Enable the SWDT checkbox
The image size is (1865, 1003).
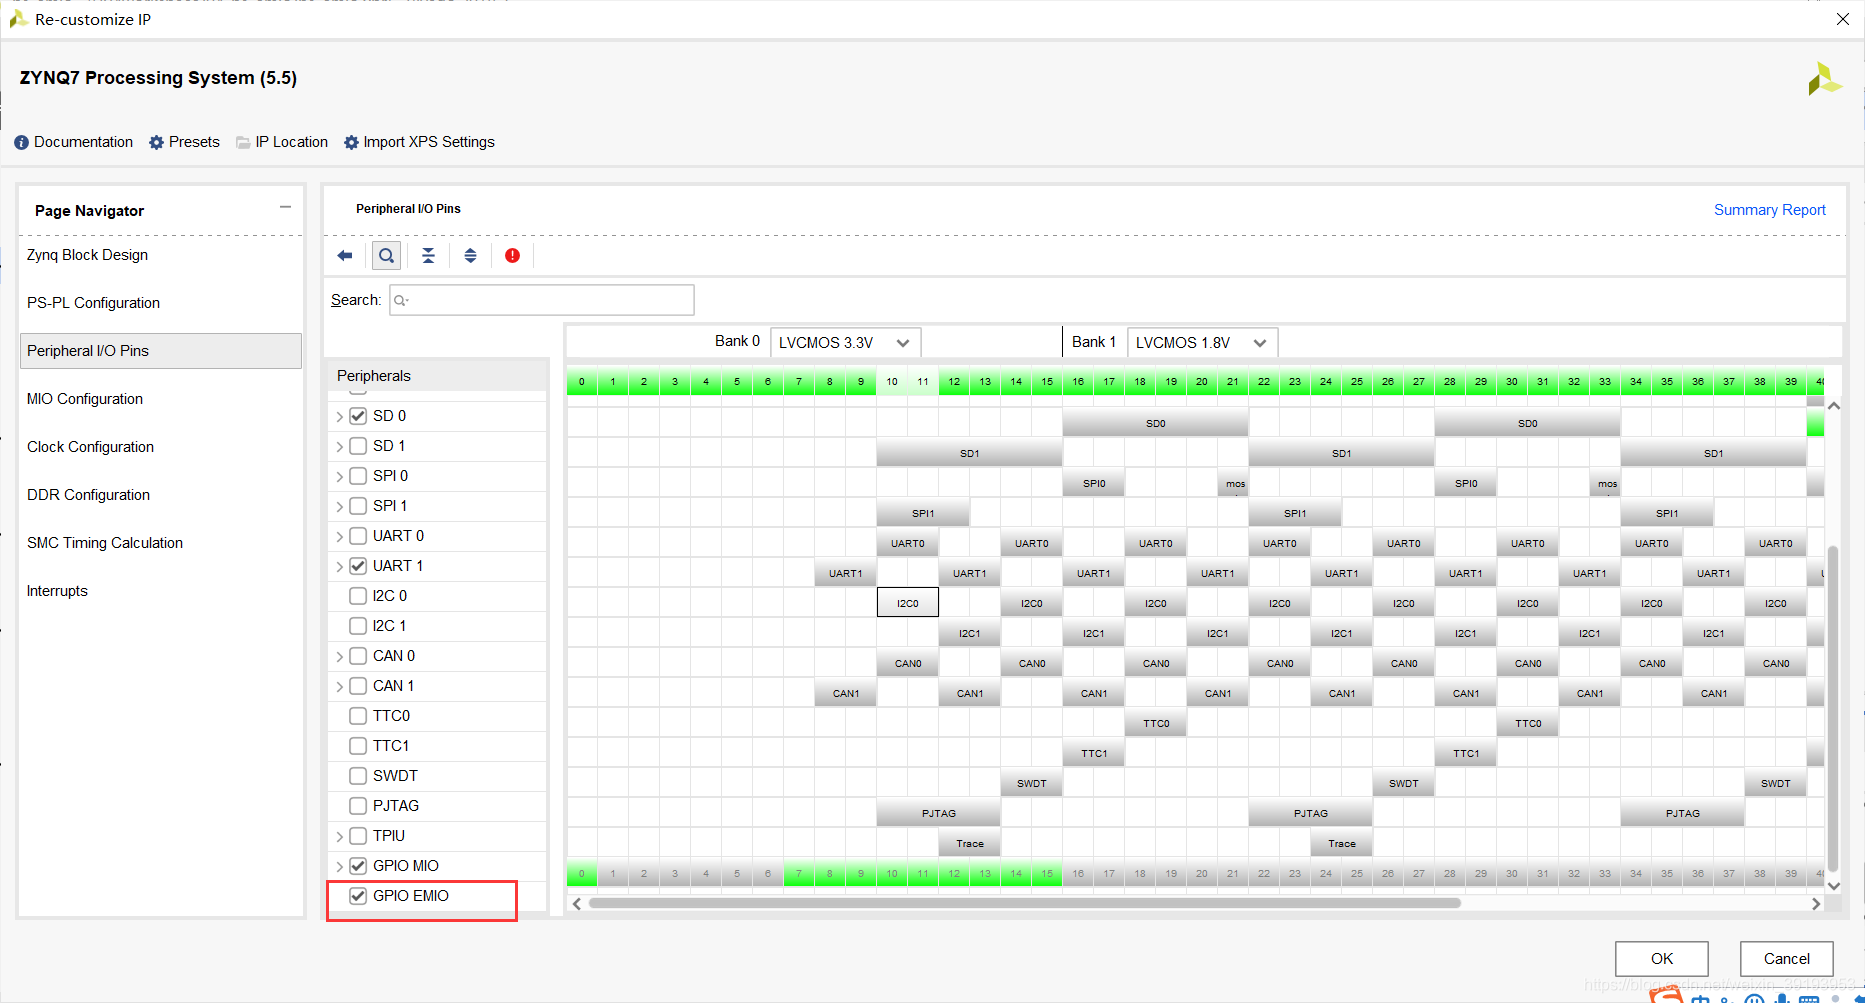tap(358, 776)
